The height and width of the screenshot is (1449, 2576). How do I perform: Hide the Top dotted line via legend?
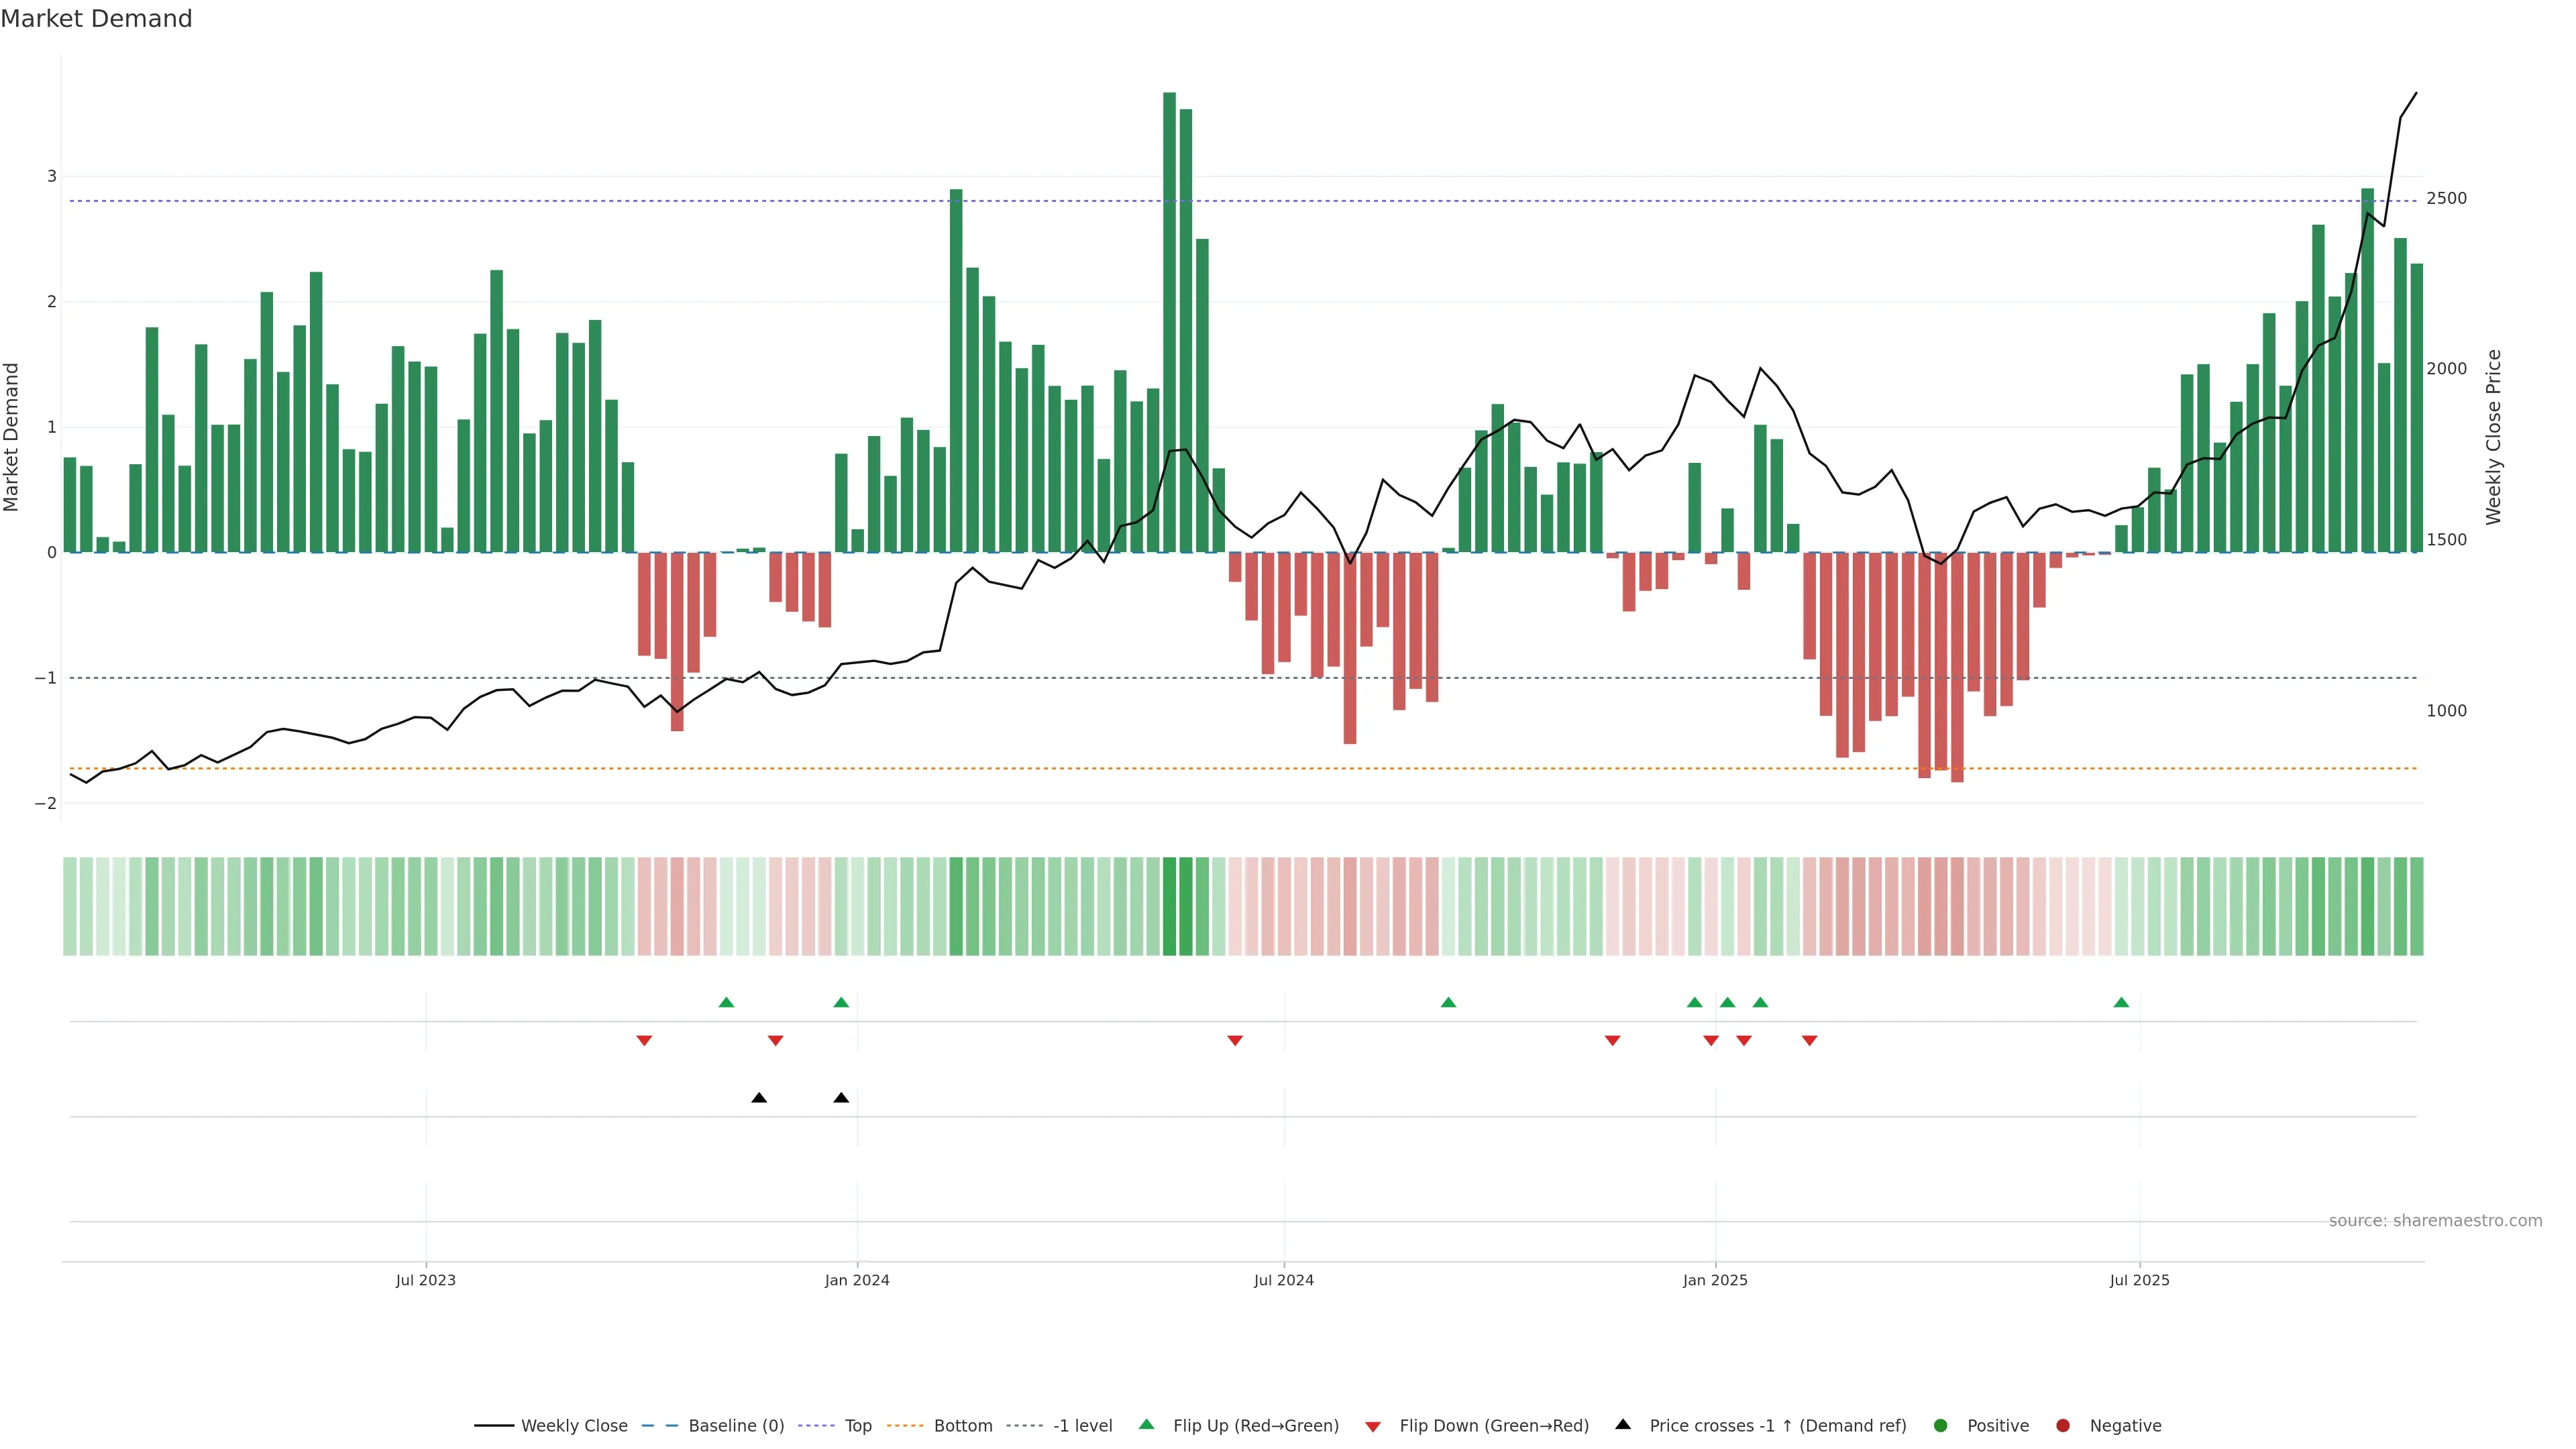[x=857, y=1426]
